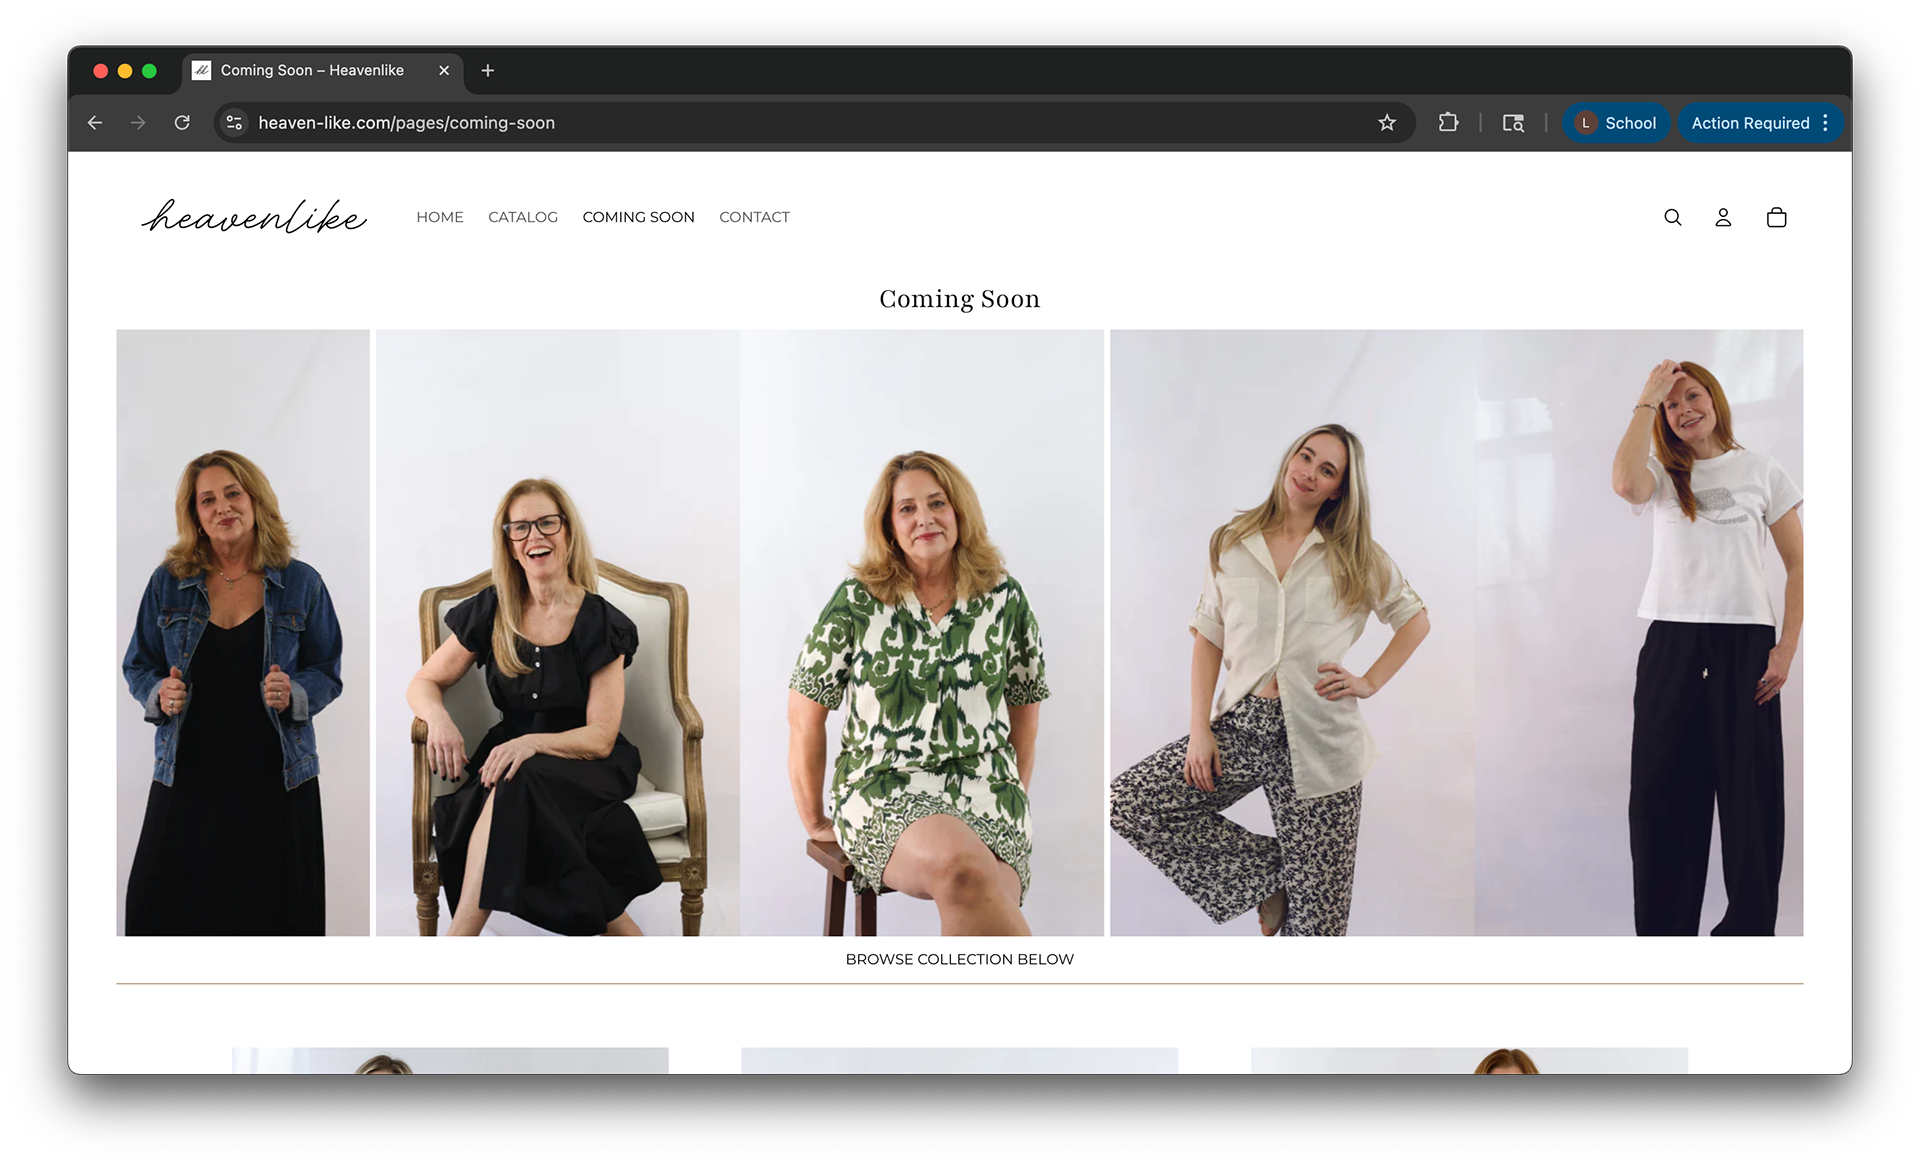Screen dimensions: 1920x1164
Task: Open the site information icon in address bar
Action: (234, 123)
